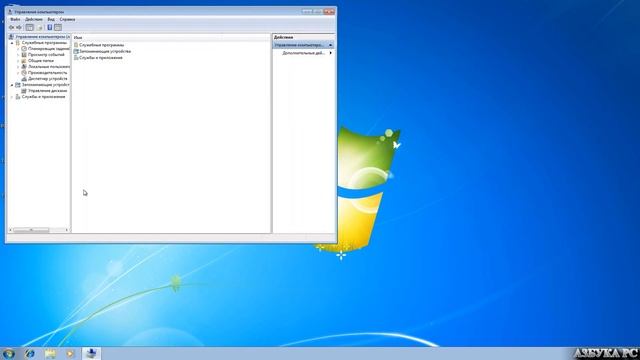Open Диспетчер устройств in the tree
The height and width of the screenshot is (360, 640).
click(47, 78)
